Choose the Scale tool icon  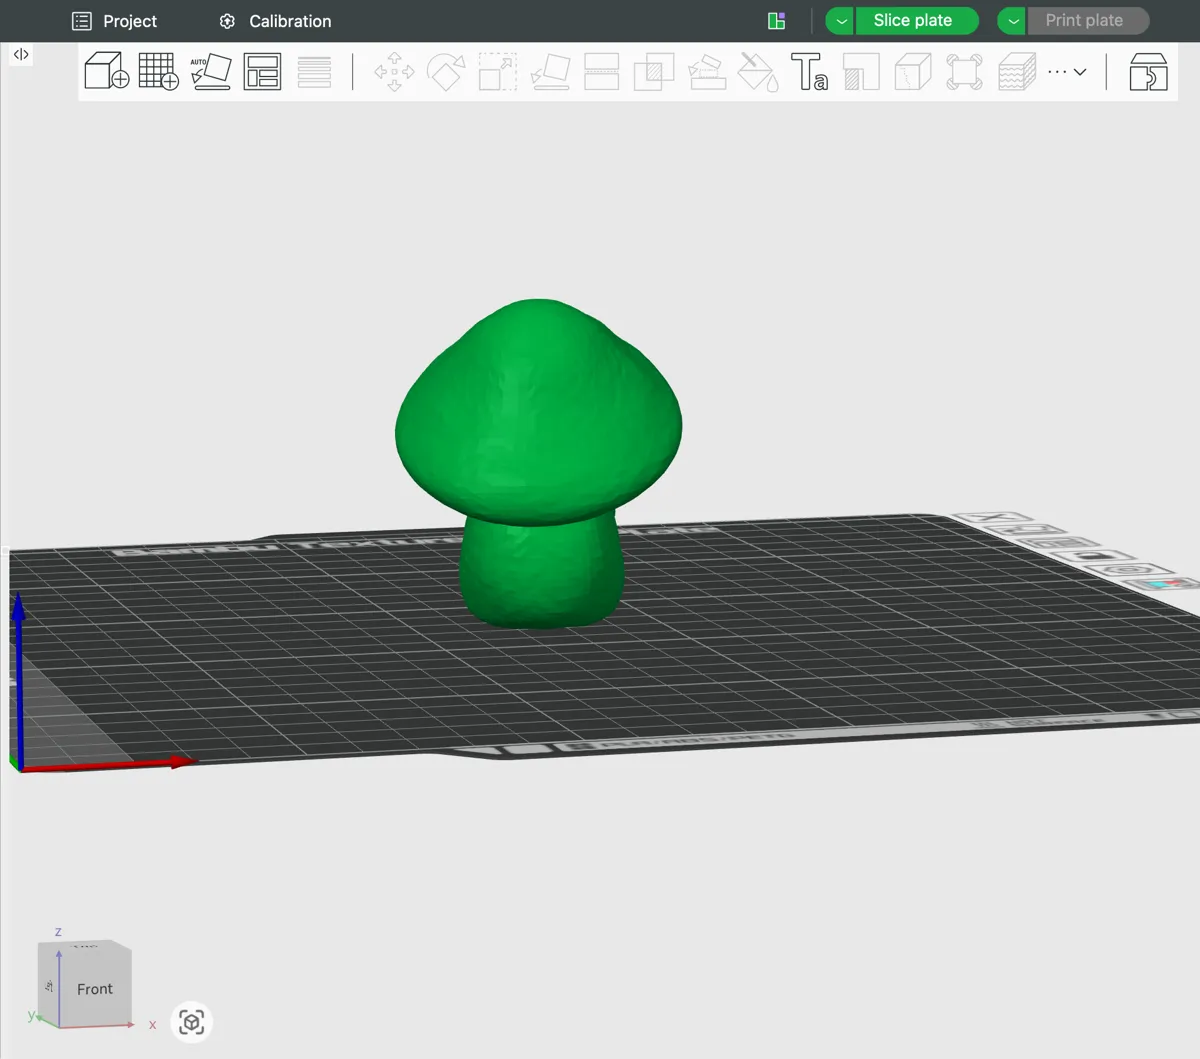[498, 71]
